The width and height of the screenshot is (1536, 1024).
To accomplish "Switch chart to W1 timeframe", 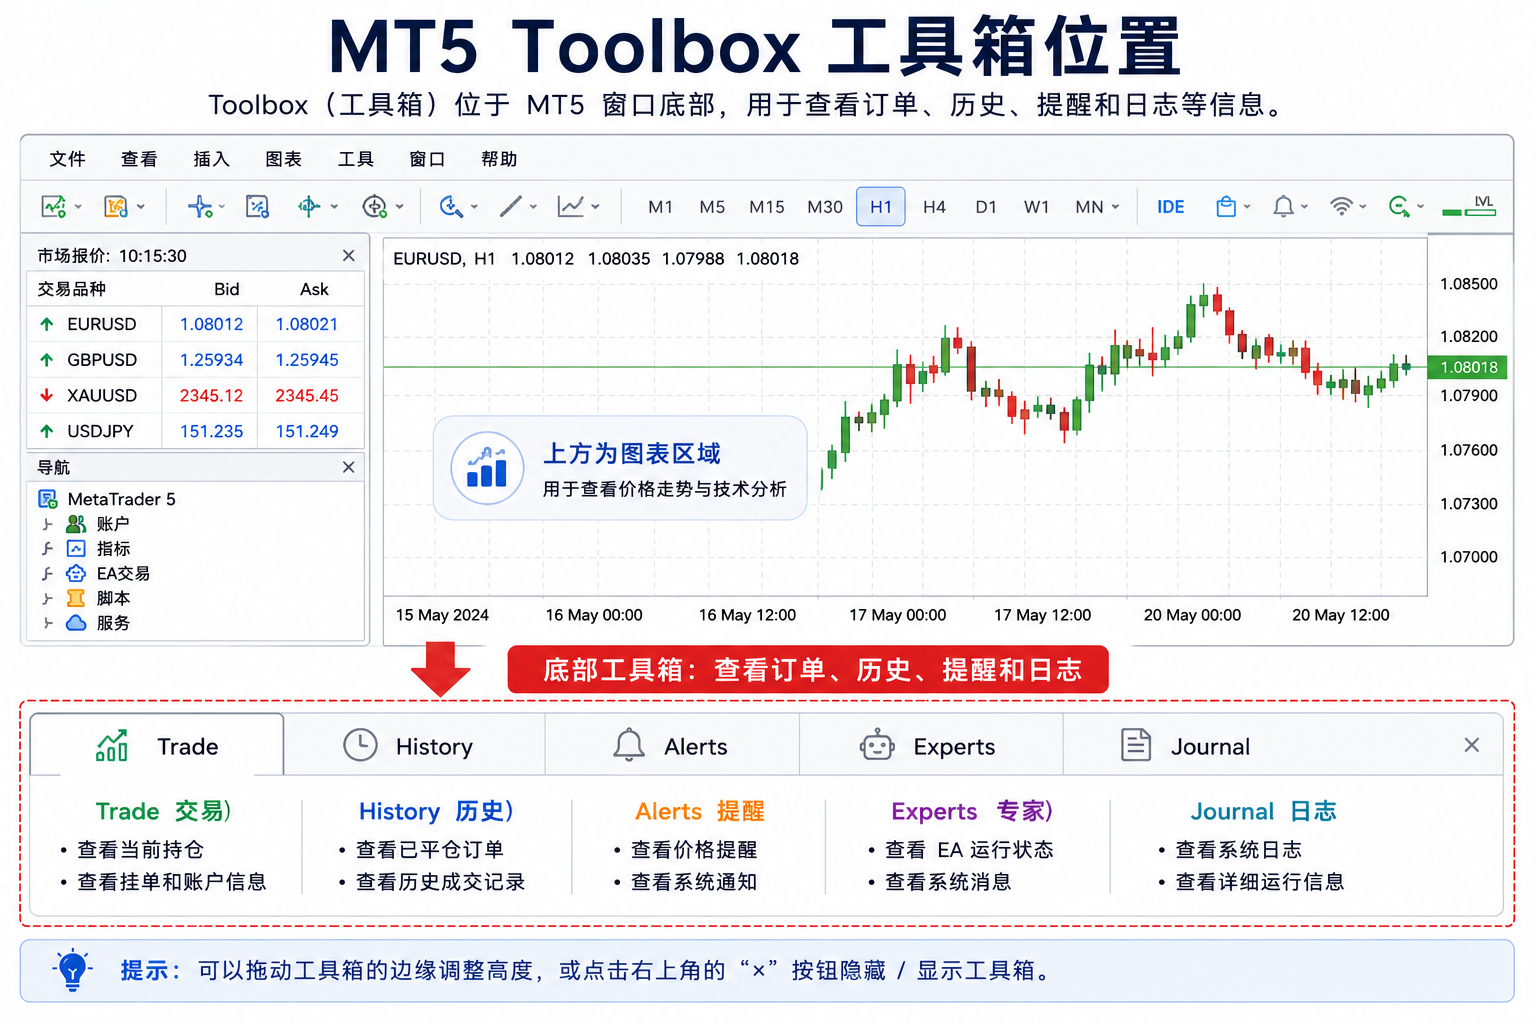I will [1037, 207].
